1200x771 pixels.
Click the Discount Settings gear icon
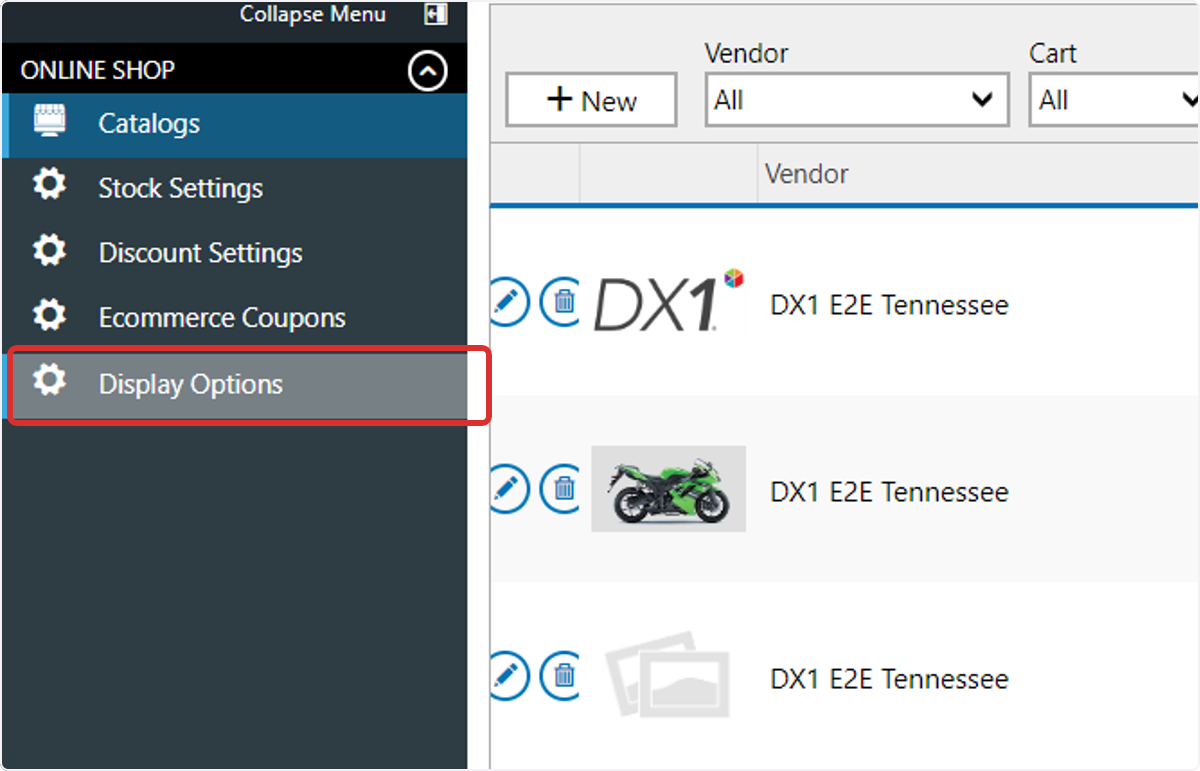click(x=49, y=251)
